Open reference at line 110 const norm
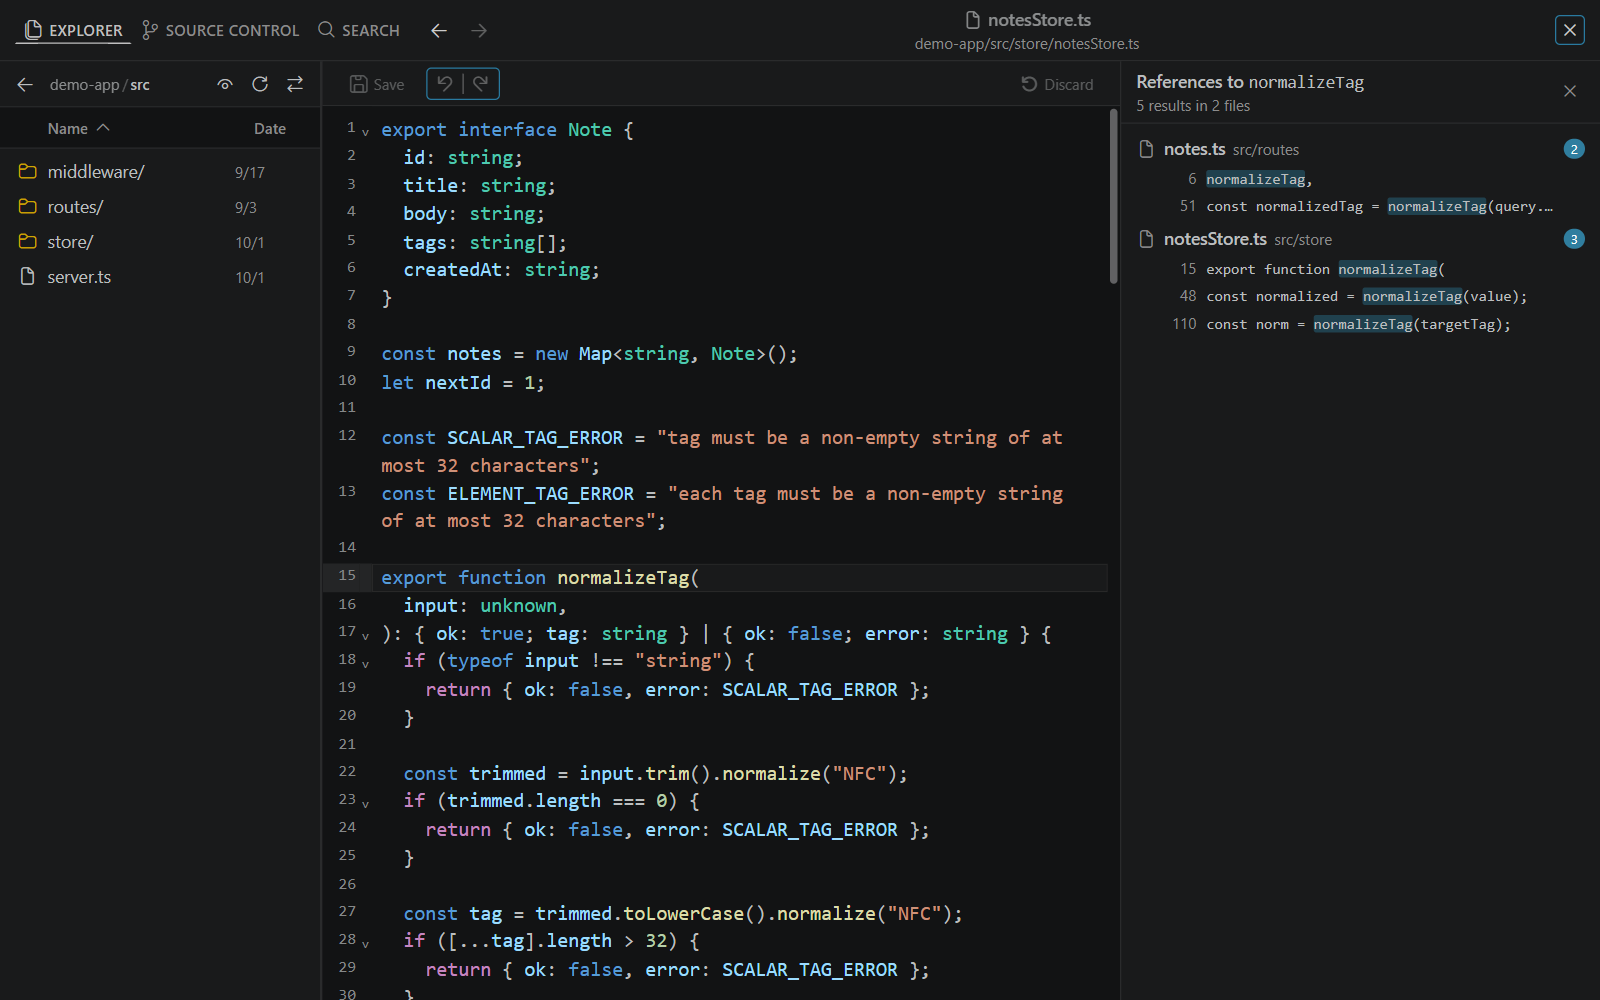 click(1360, 324)
